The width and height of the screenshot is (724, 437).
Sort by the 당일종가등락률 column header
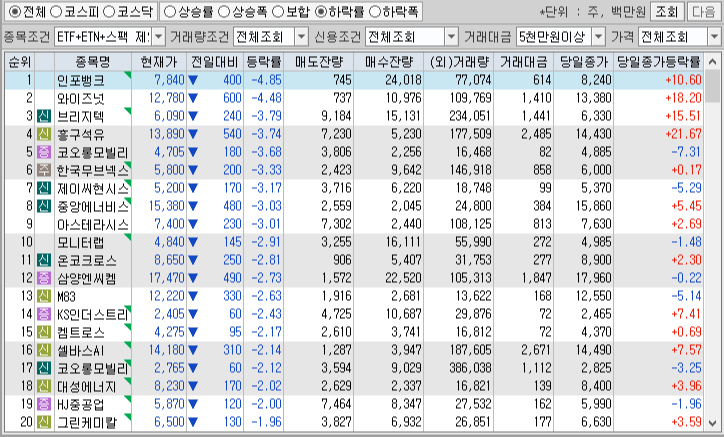(x=659, y=61)
